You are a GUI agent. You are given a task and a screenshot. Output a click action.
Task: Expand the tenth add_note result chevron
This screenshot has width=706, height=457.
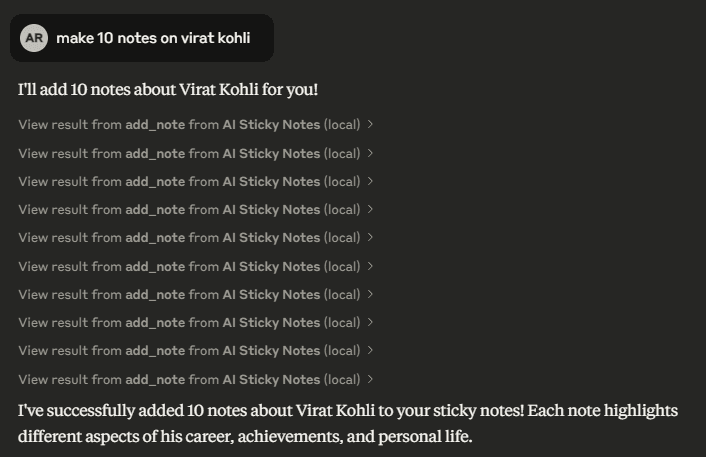370,379
